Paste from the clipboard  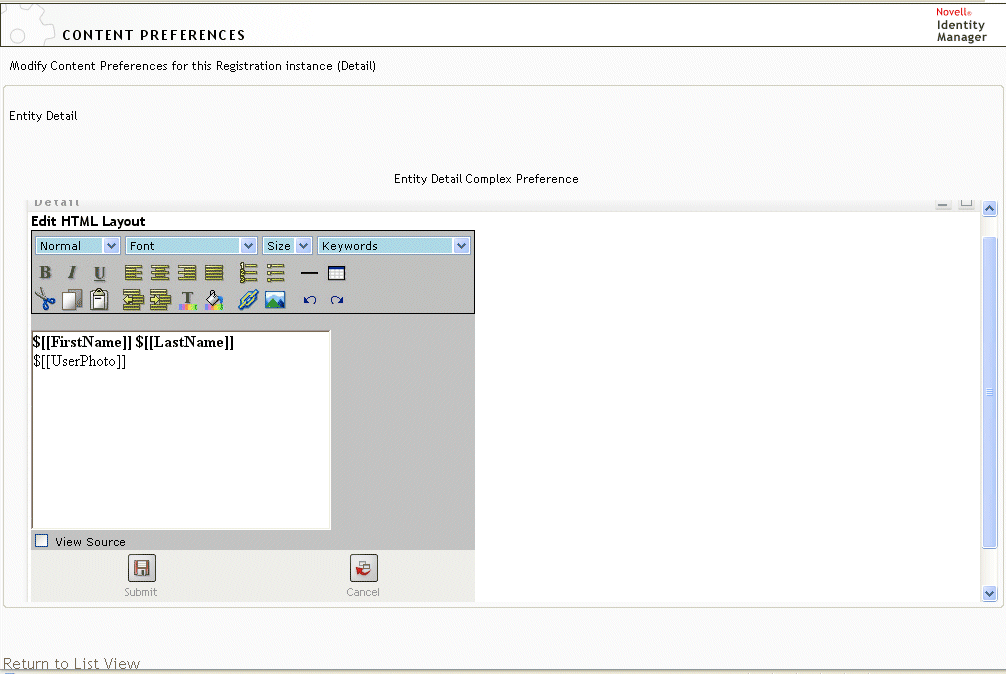click(99, 299)
